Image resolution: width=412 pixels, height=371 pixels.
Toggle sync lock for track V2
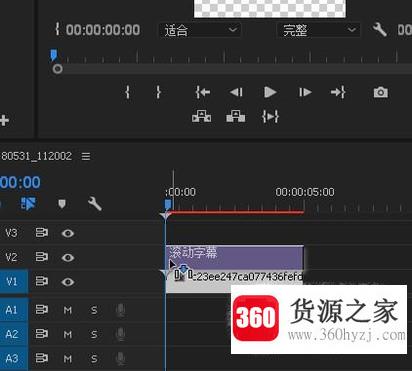[x=42, y=257]
